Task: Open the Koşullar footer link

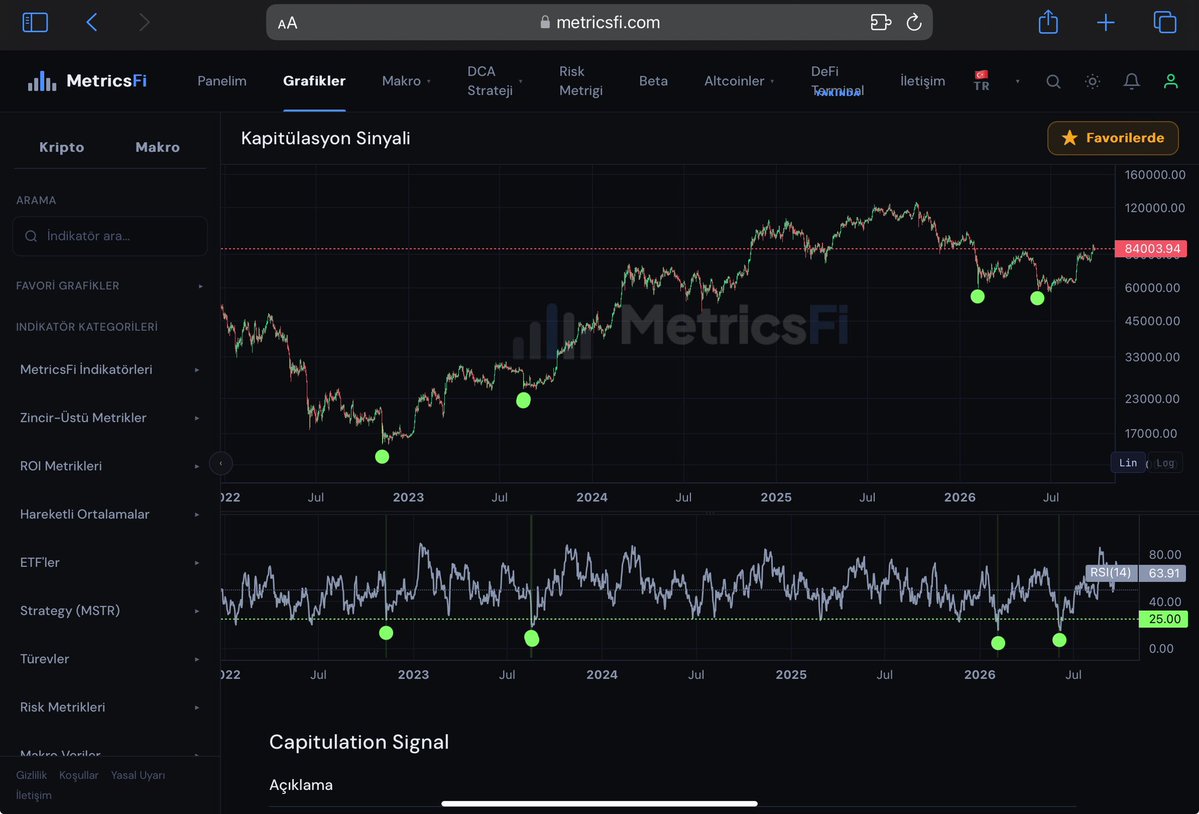Action: (79, 775)
